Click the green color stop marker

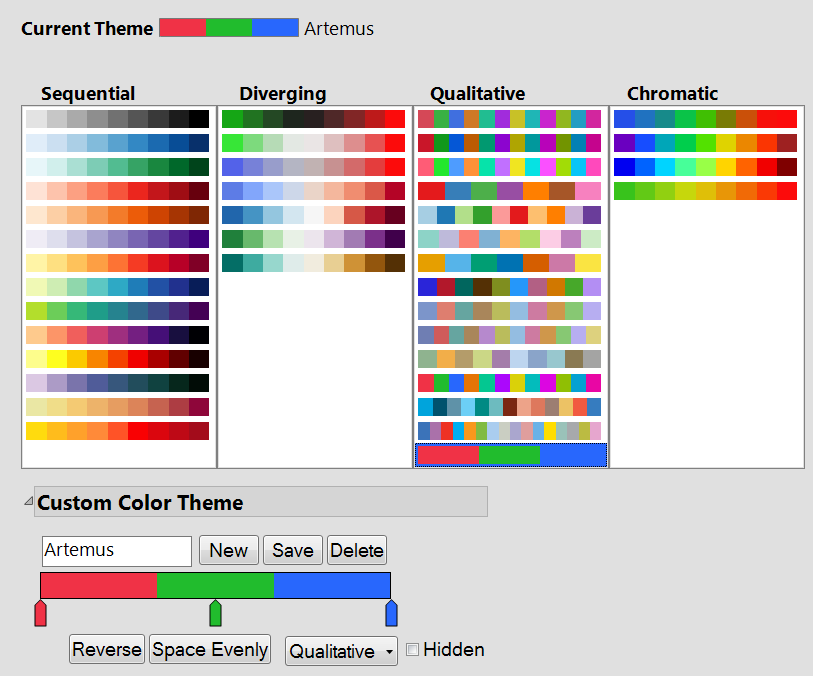[x=215, y=614]
